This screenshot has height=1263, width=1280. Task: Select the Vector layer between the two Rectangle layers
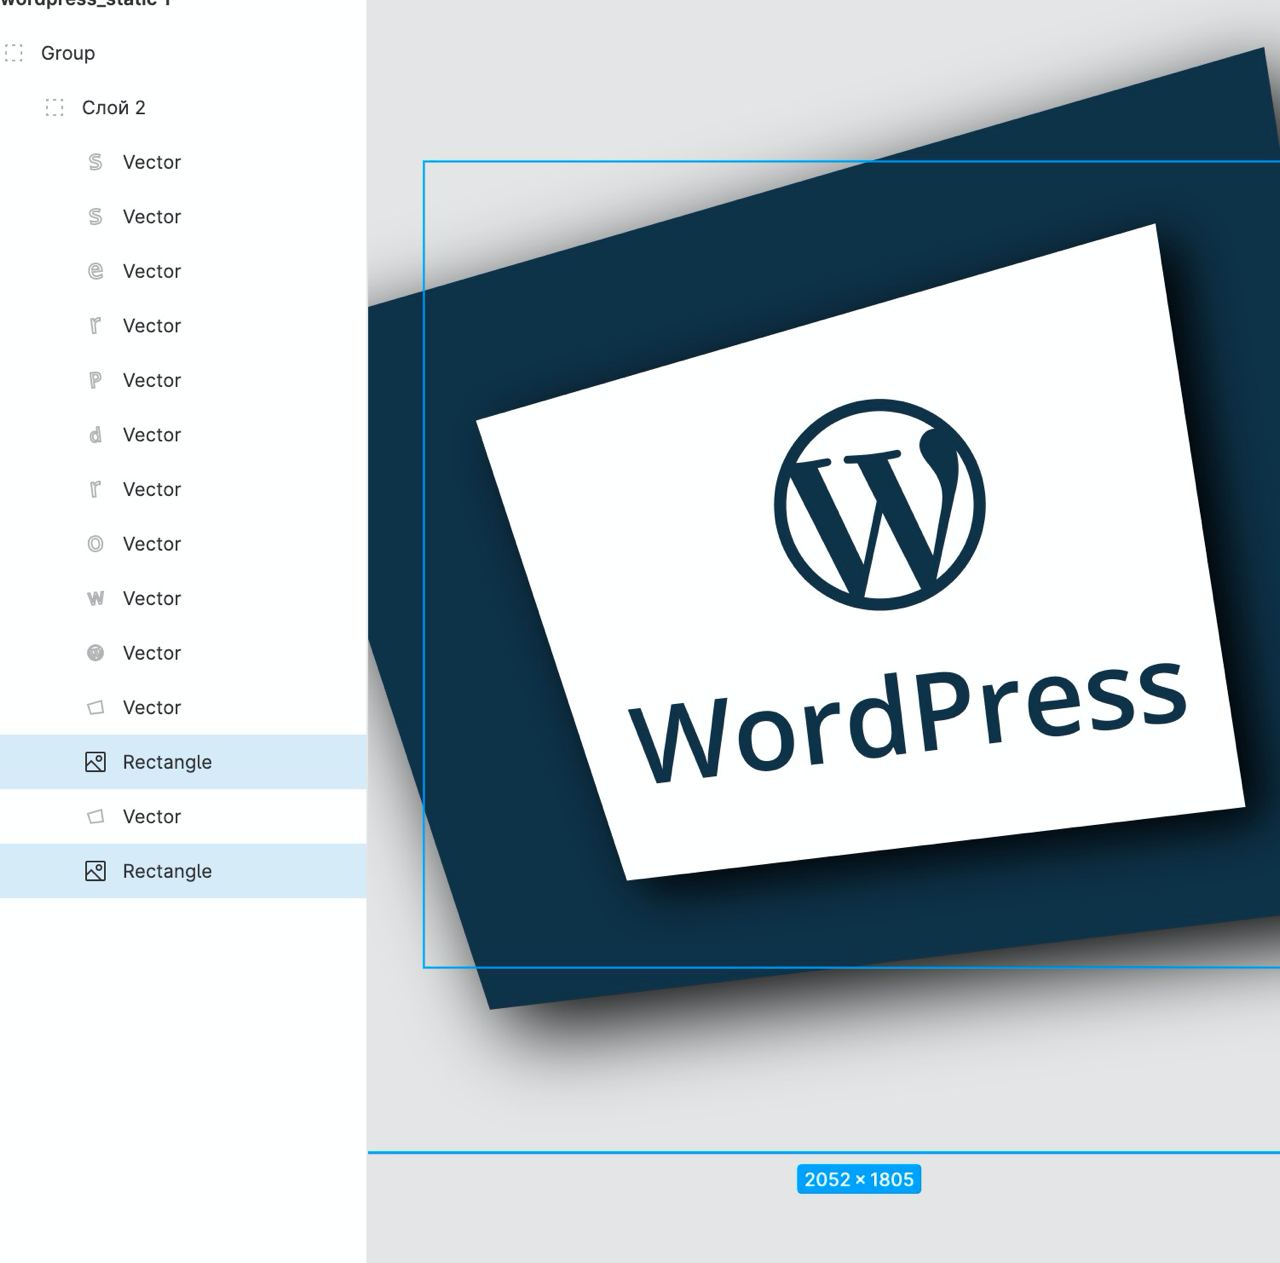[183, 816]
